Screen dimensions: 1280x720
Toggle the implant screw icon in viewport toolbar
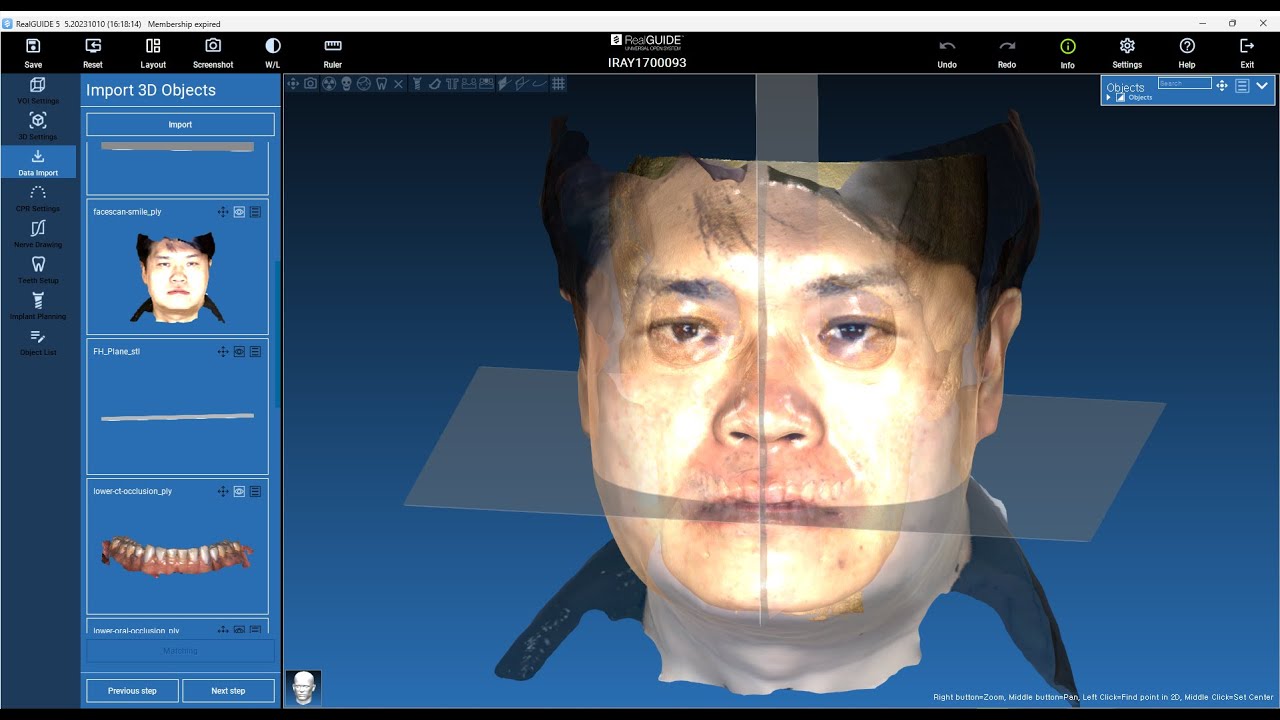tap(417, 84)
